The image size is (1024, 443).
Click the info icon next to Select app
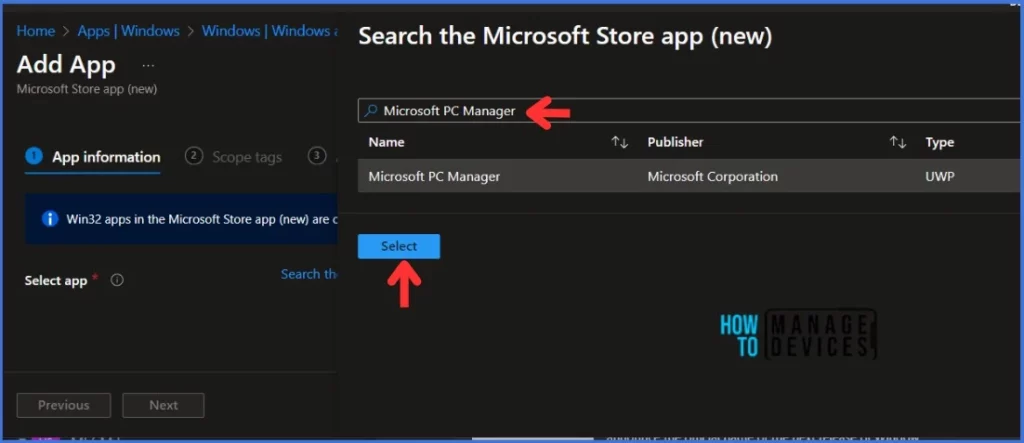(x=117, y=280)
